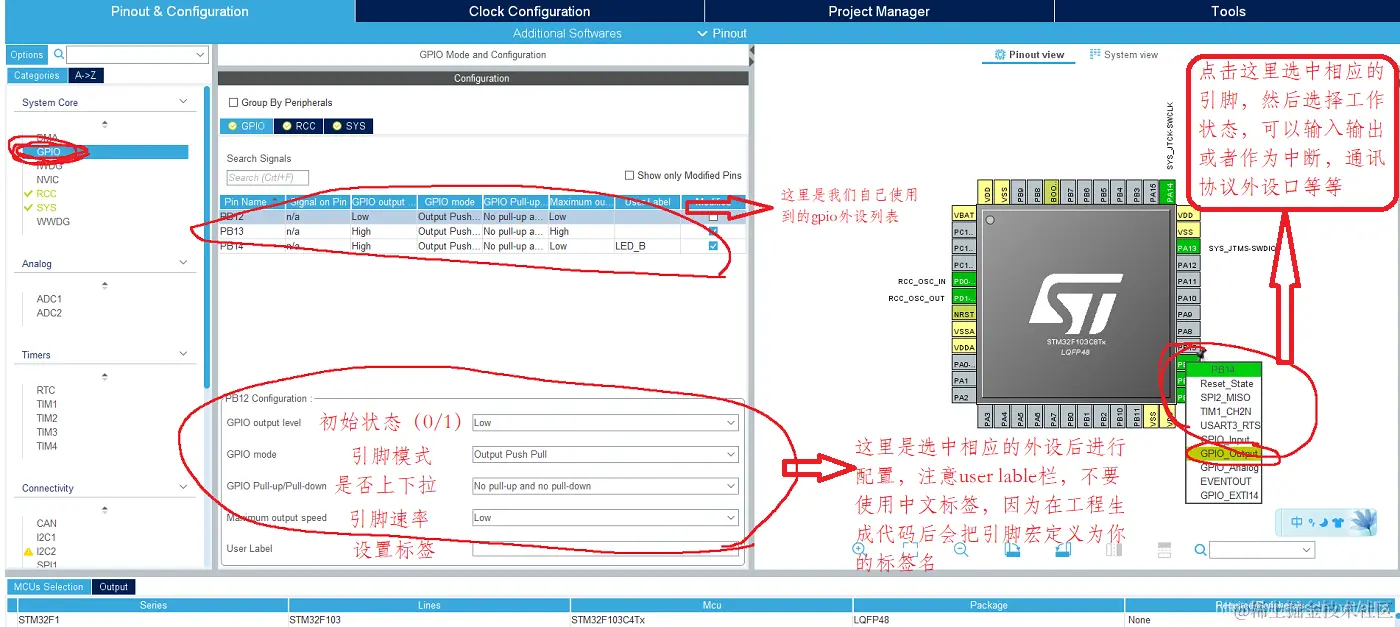This screenshot has width=1400, height=627.
Task: Click the VBAT pin on the chip
Action: [963, 215]
